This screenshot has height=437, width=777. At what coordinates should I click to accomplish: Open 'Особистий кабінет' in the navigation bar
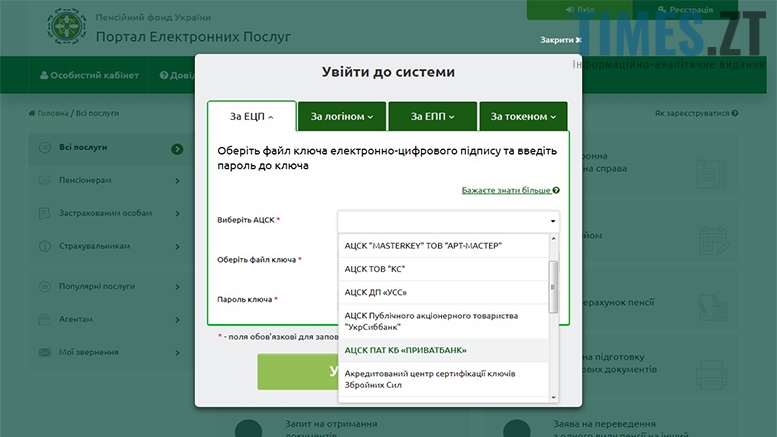pyautogui.click(x=88, y=75)
